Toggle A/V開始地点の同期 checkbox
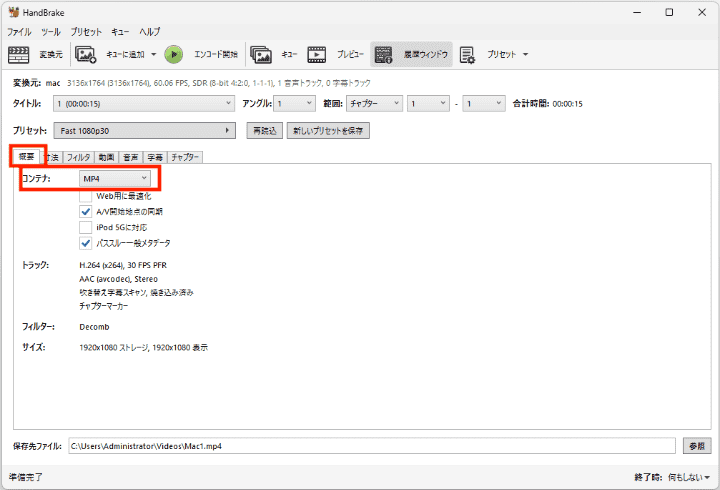720x490 pixels. 85,212
